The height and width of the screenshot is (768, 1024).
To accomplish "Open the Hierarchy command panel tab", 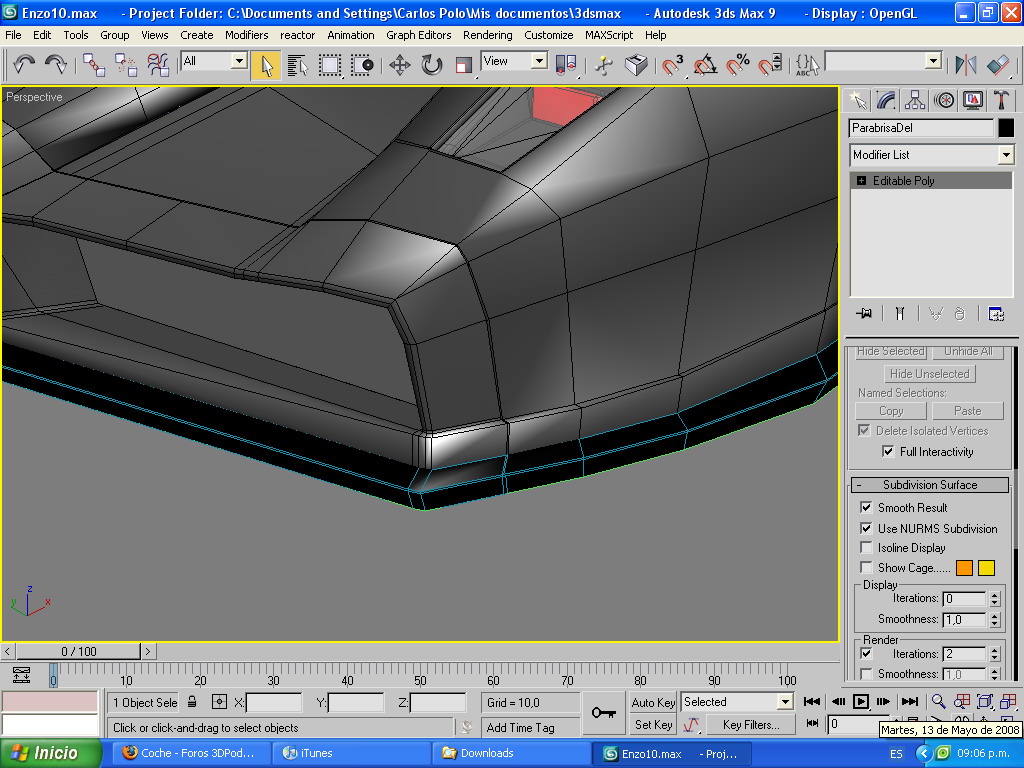I will 915,100.
